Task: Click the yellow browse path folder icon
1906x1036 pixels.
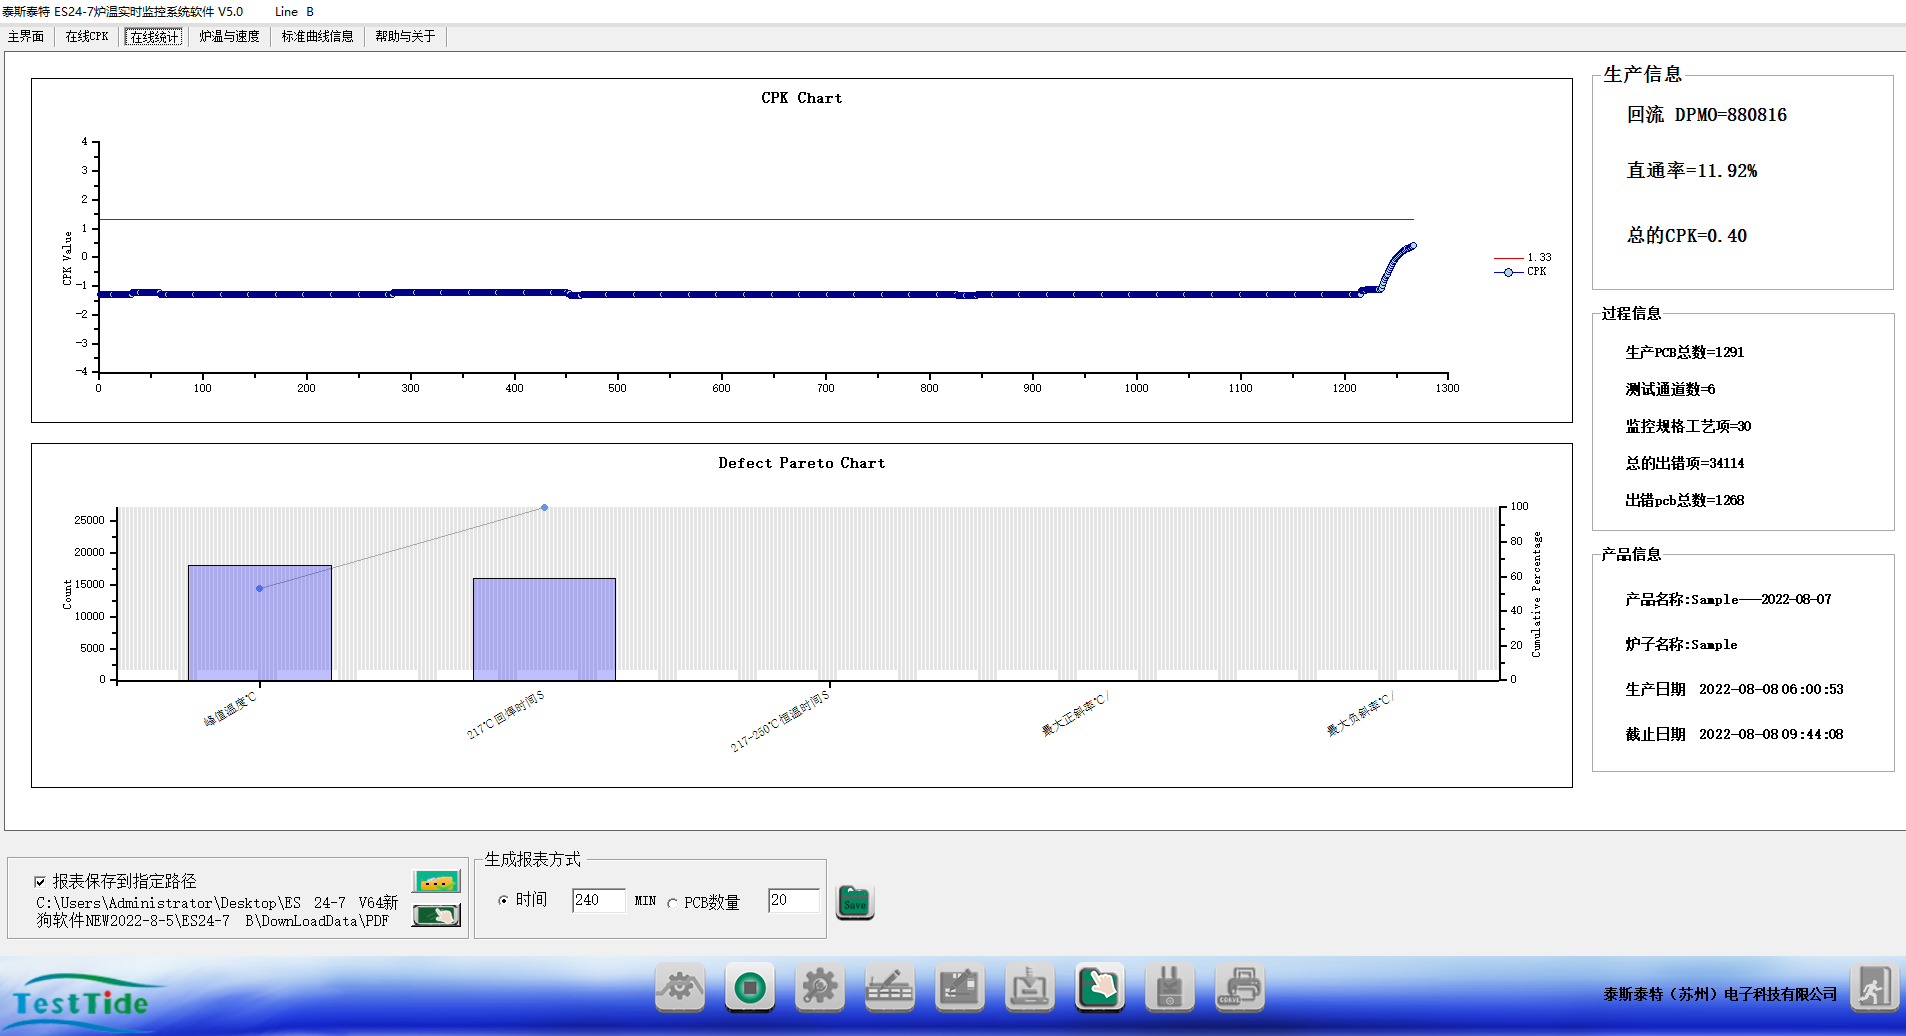Action: 436,881
